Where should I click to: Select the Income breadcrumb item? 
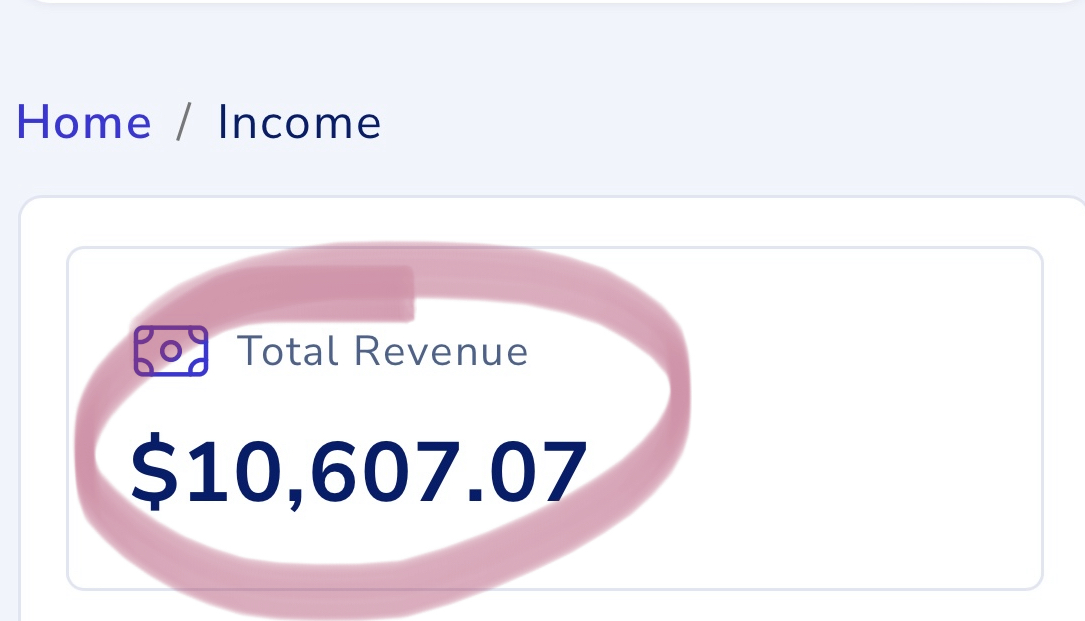[299, 123]
